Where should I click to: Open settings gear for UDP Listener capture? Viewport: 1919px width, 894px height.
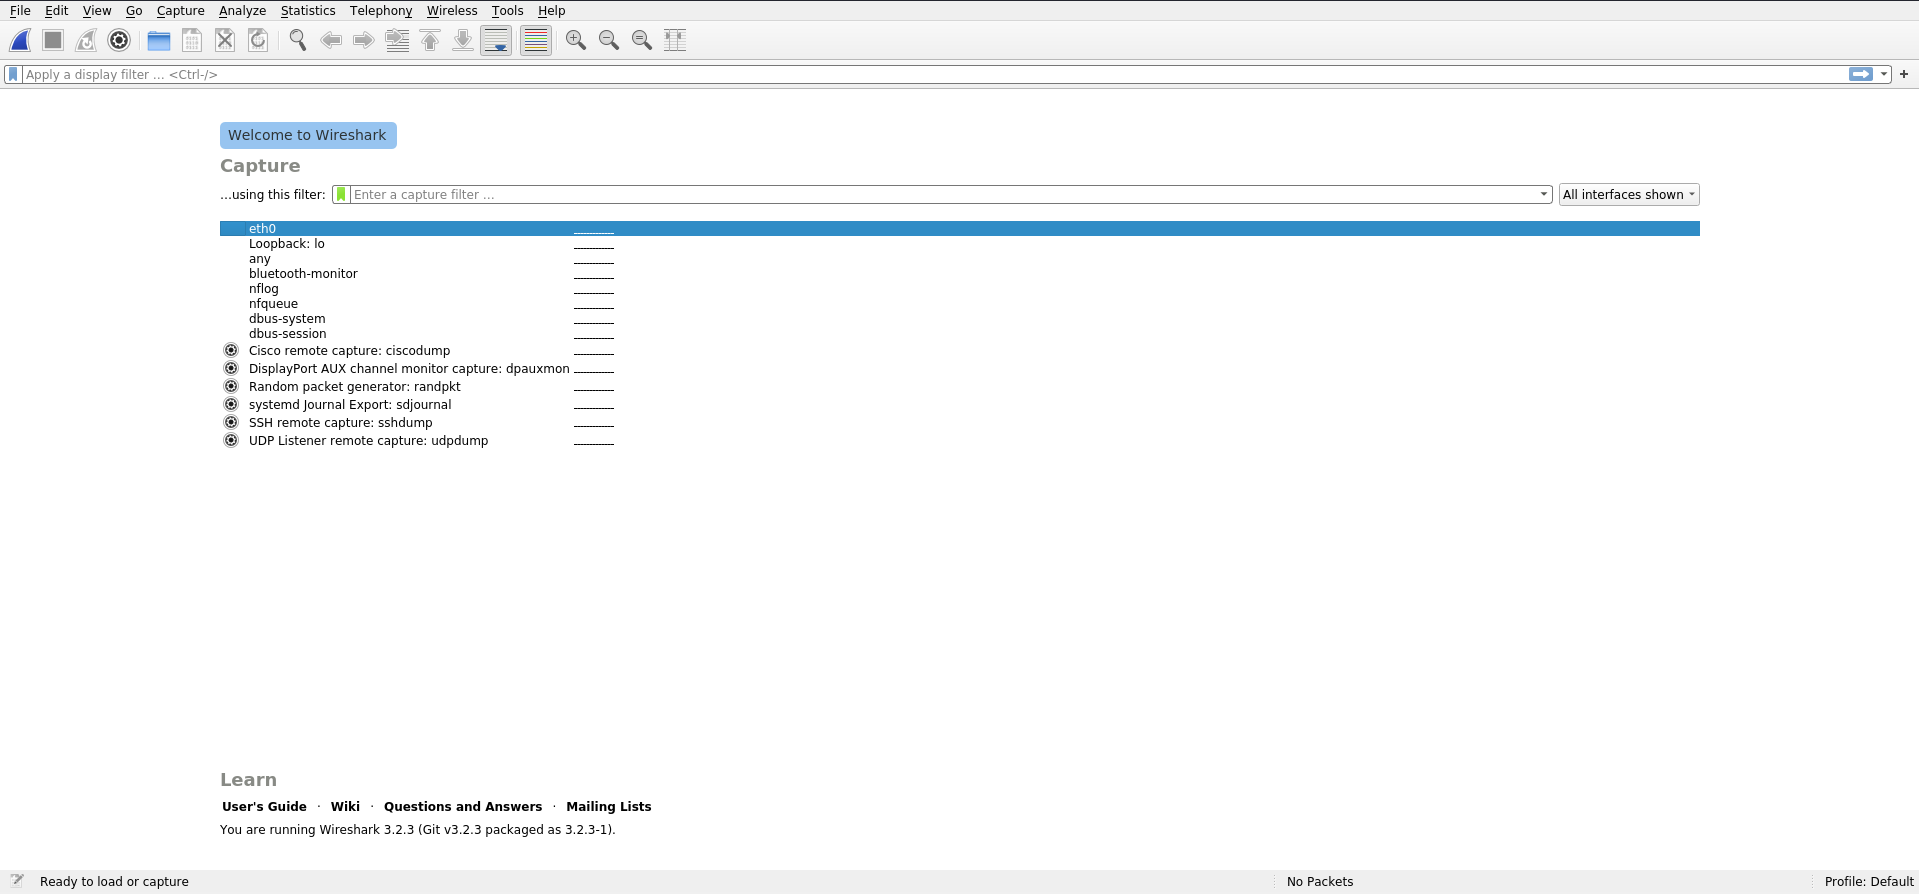[x=231, y=441]
